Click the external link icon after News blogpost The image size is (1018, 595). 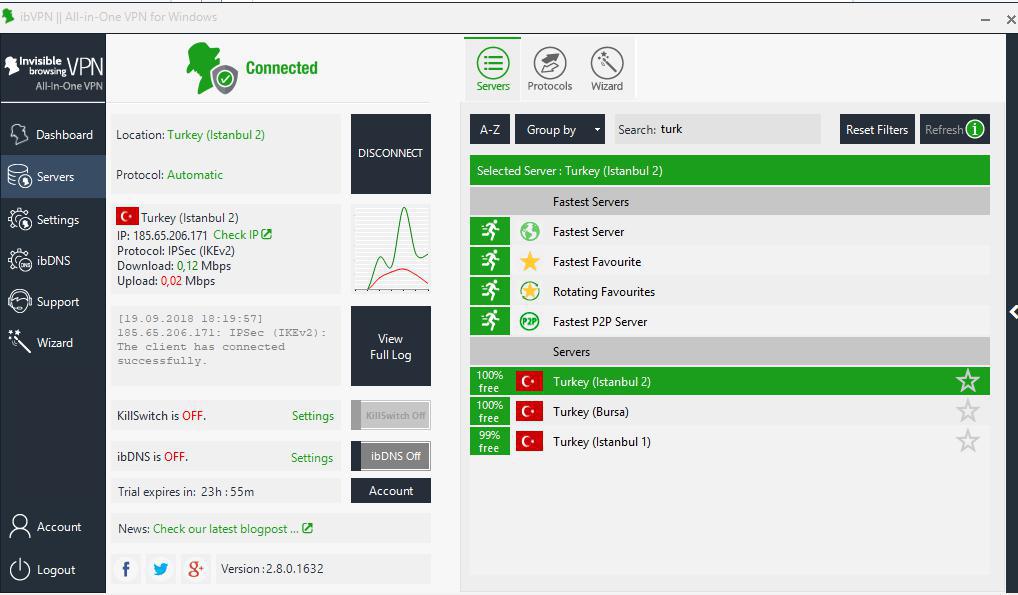[307, 528]
